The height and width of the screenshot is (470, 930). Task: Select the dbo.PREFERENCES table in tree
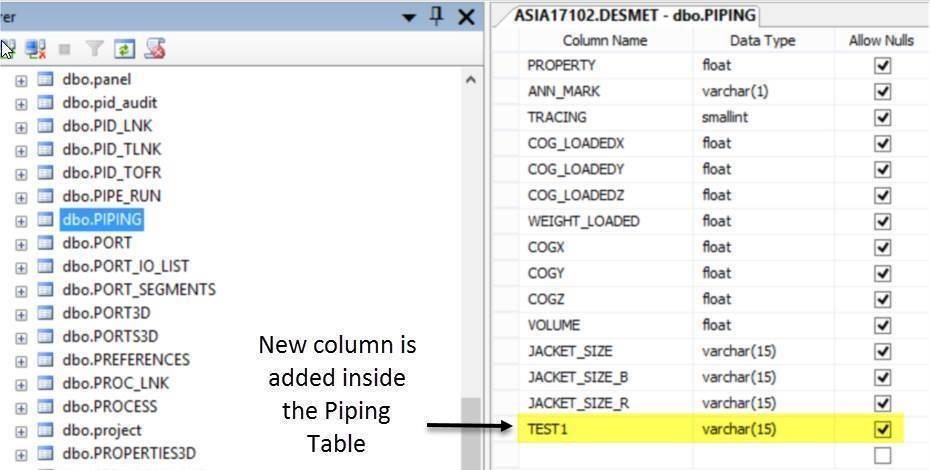[x=126, y=360]
